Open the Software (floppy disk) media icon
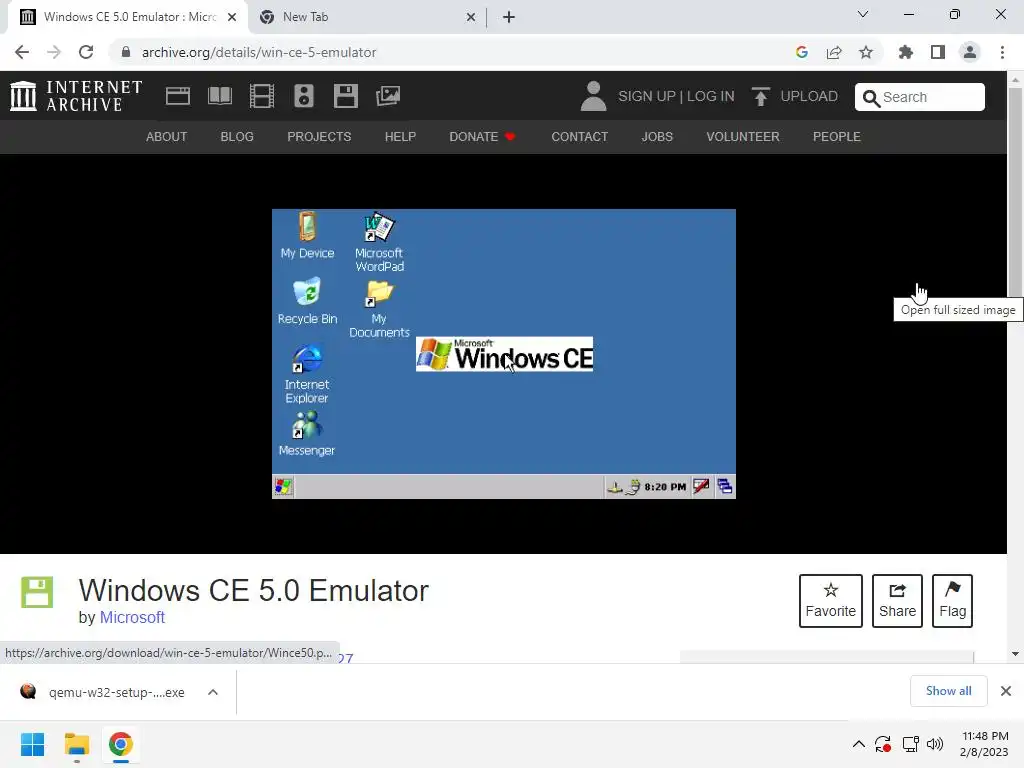Viewport: 1024px width, 768px height. (x=345, y=96)
